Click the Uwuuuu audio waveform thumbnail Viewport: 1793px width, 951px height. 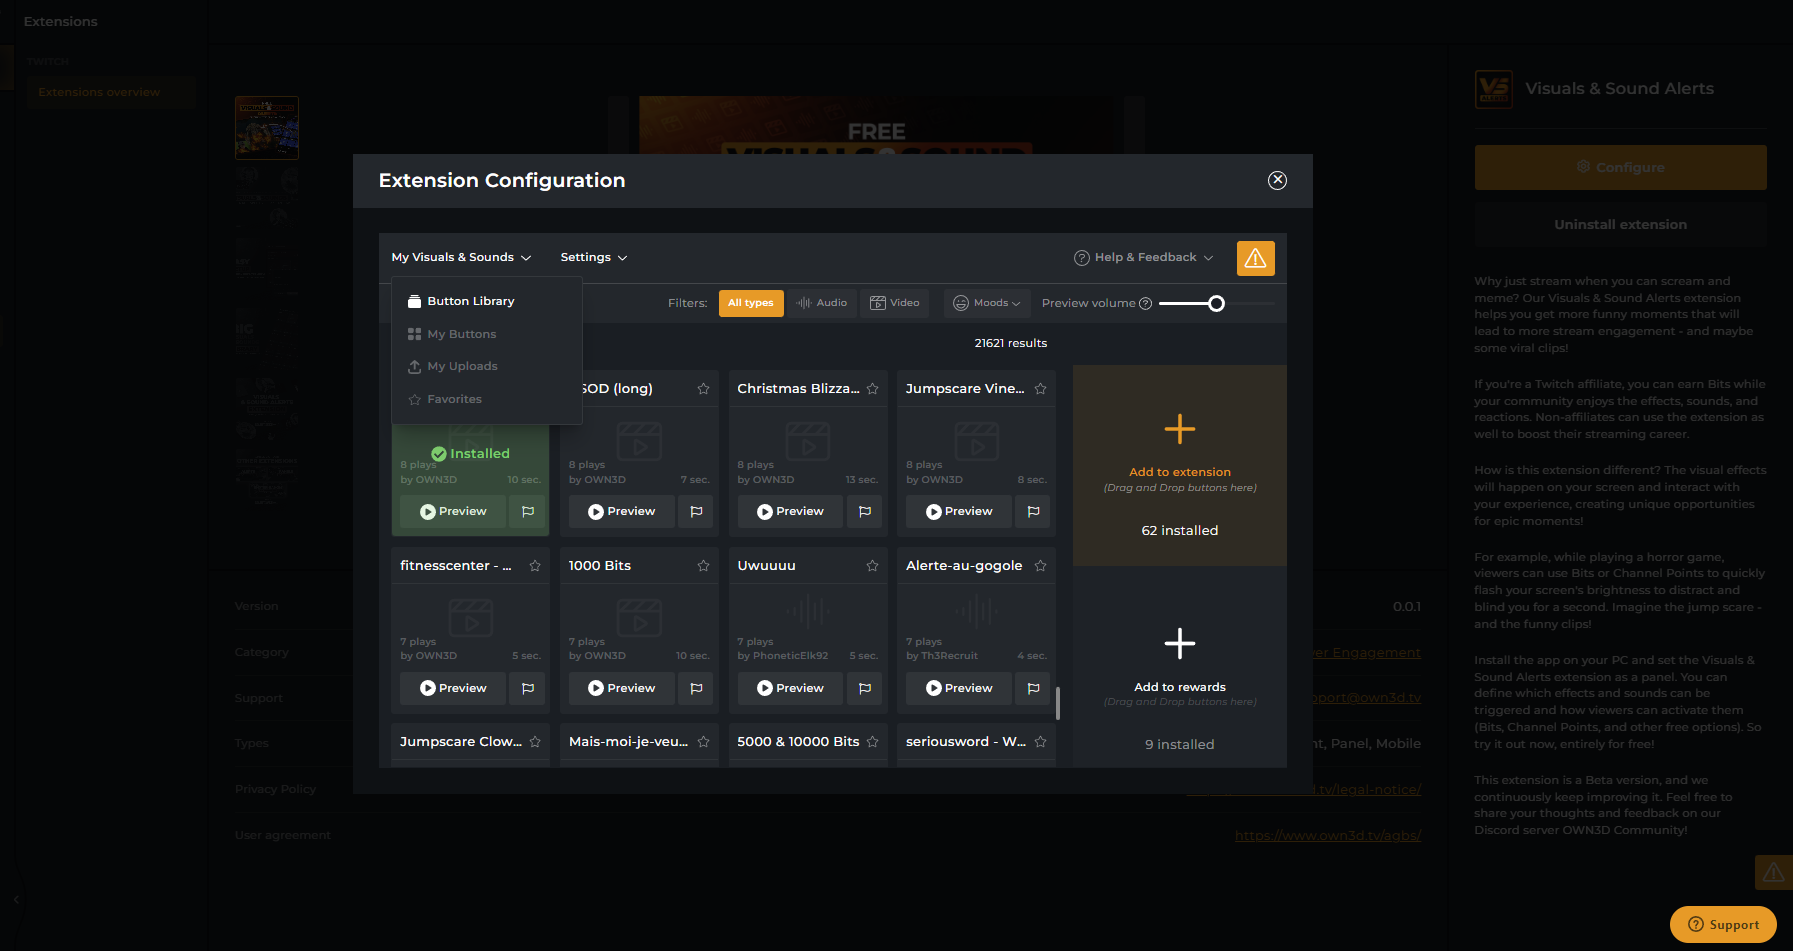(808, 610)
